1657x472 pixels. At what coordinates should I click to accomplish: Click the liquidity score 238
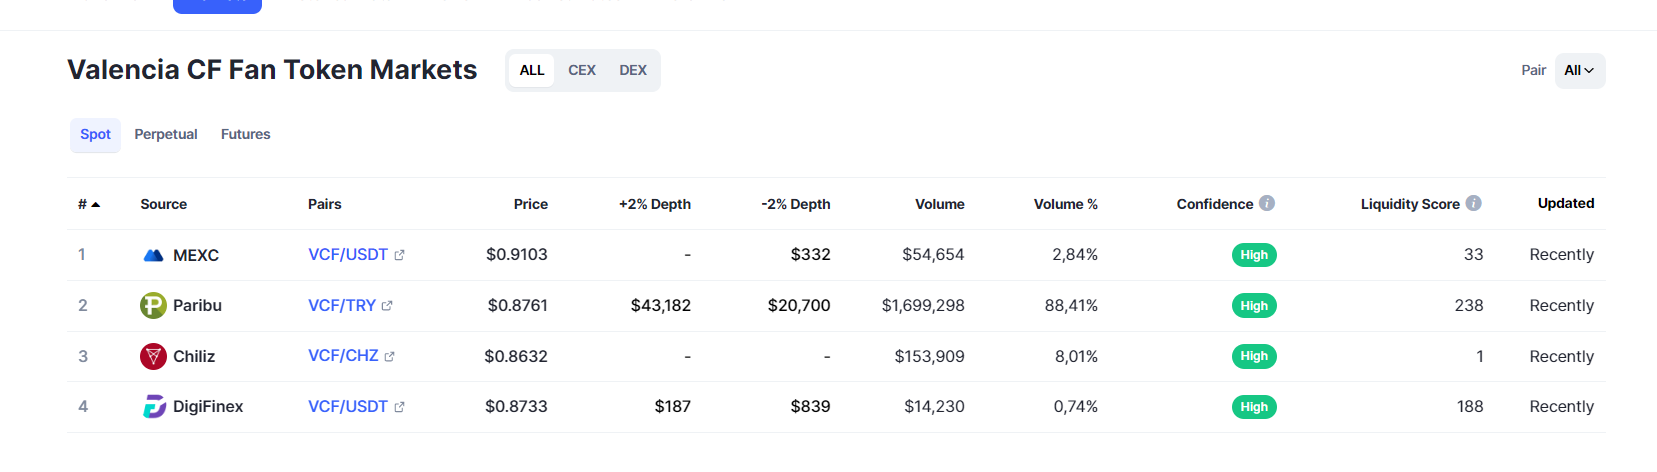(x=1469, y=306)
